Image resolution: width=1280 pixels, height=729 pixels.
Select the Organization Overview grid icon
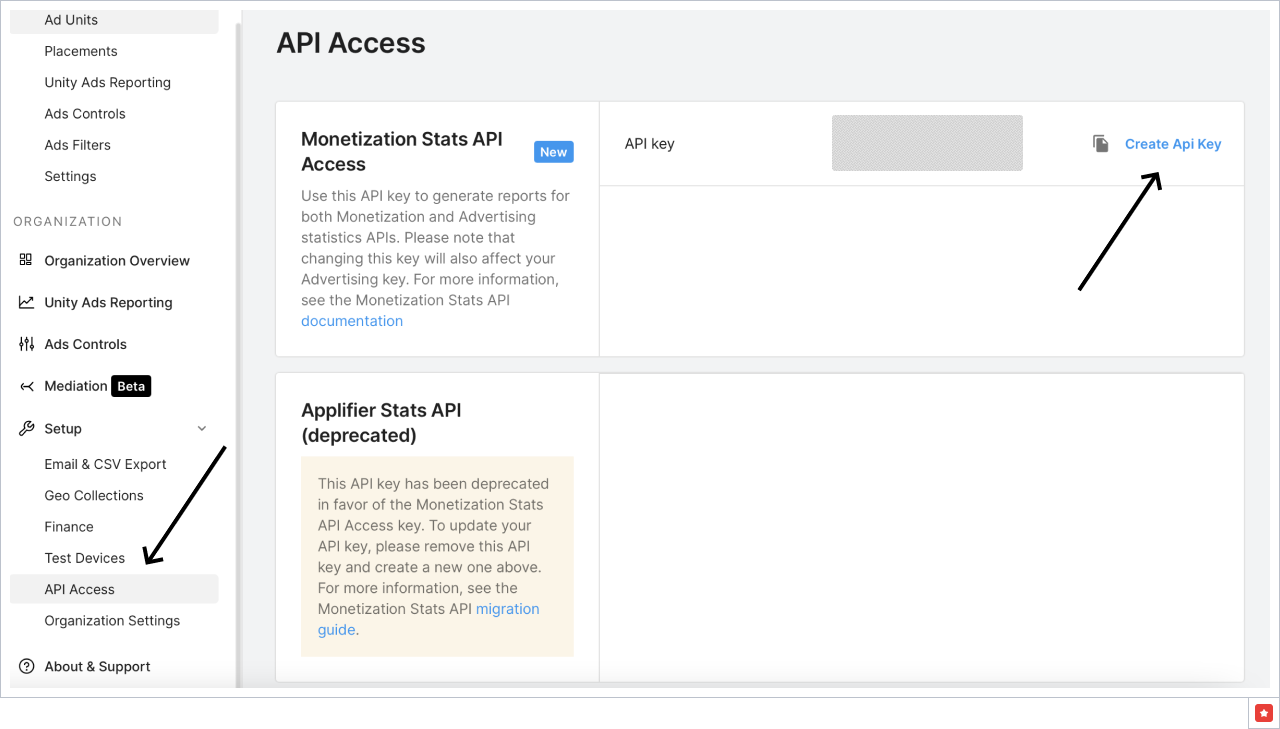click(26, 260)
